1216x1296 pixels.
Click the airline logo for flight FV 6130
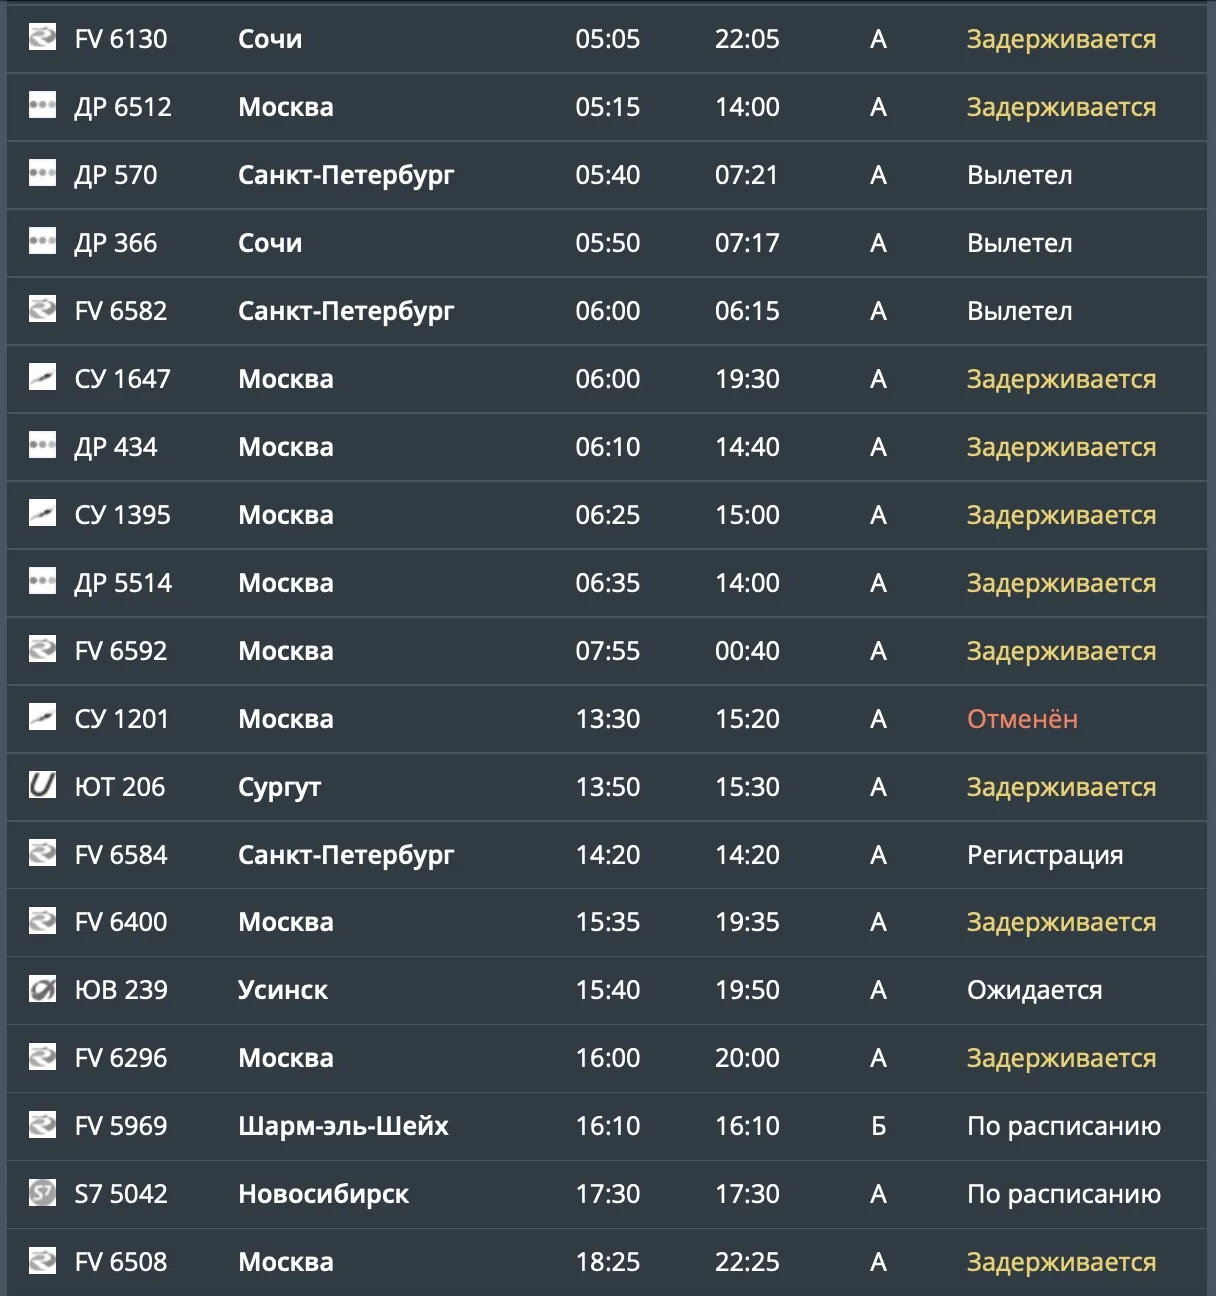point(42,37)
